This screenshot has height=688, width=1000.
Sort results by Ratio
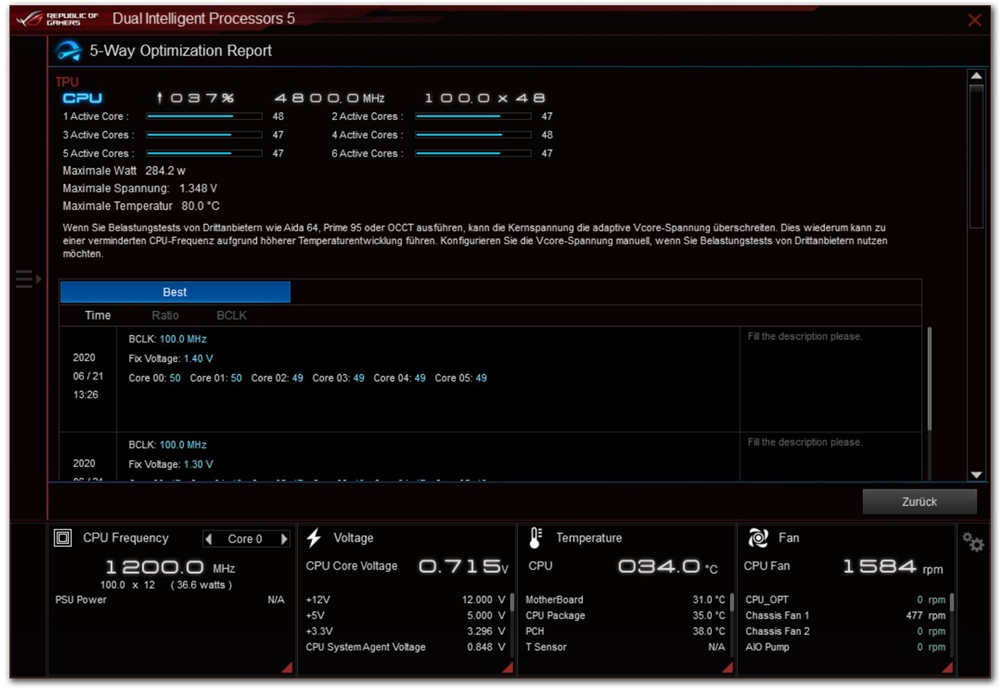tap(165, 315)
